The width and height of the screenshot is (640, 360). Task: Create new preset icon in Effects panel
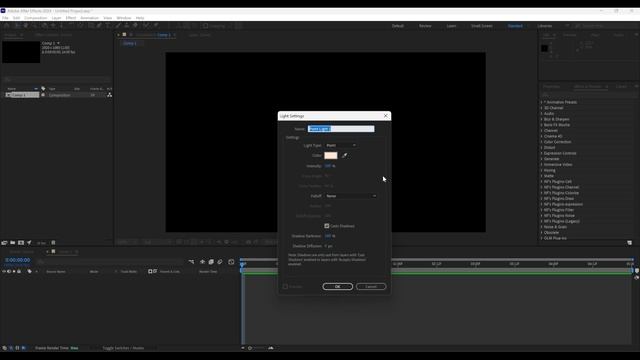(x=629, y=242)
